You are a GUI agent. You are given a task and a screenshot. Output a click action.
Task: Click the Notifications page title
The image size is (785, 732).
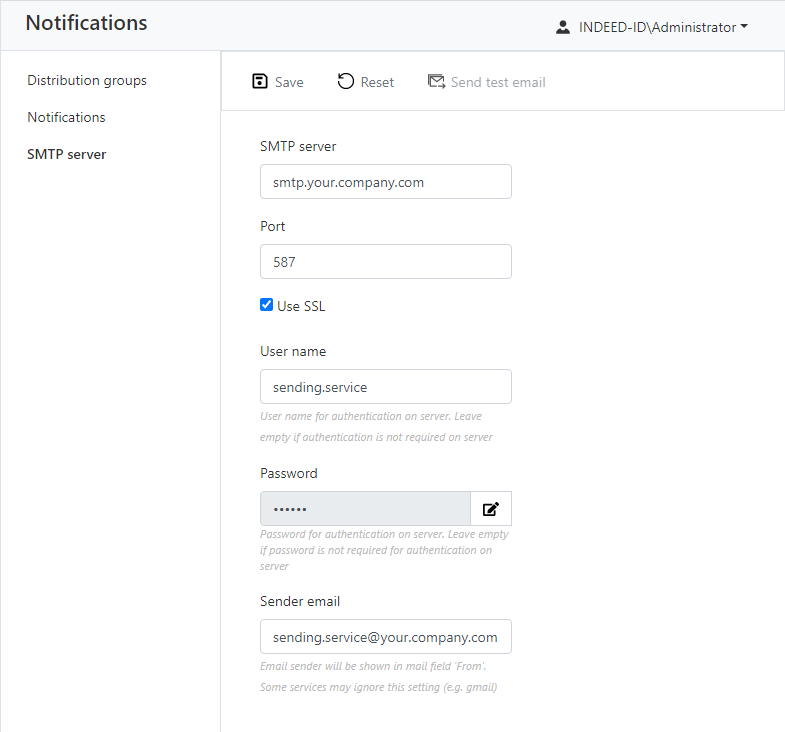pos(86,23)
